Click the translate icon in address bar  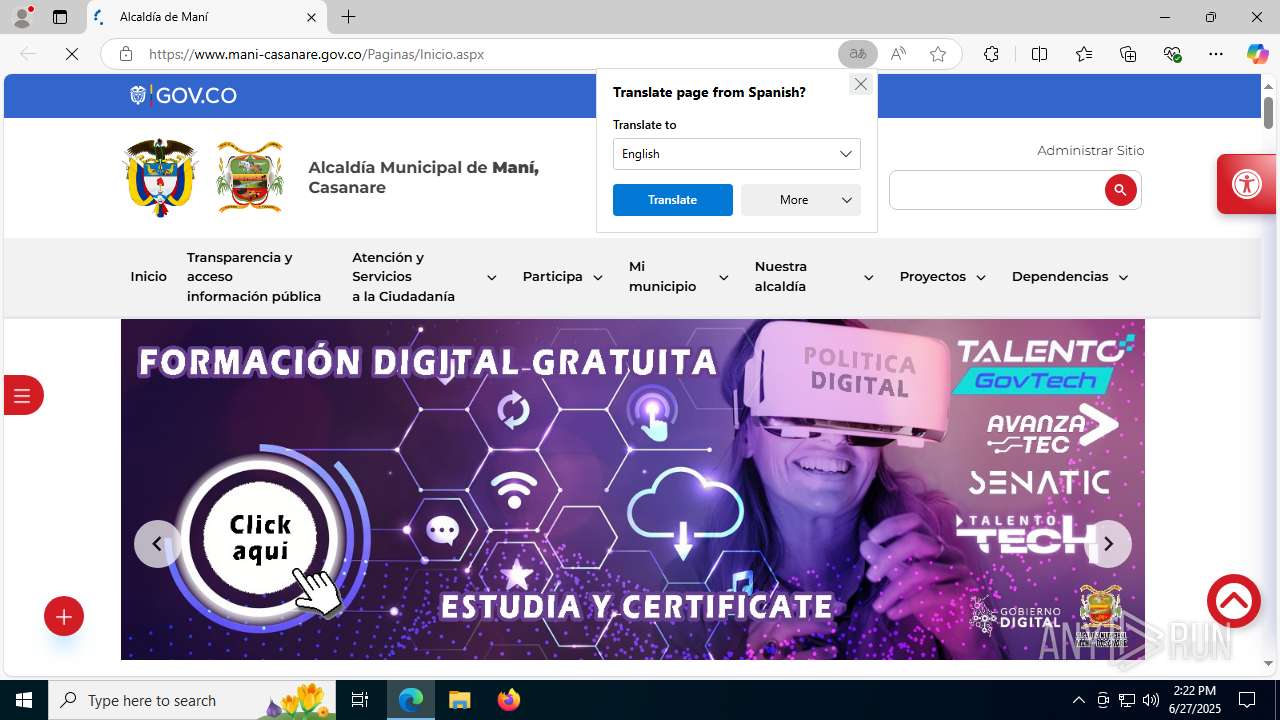tap(858, 54)
